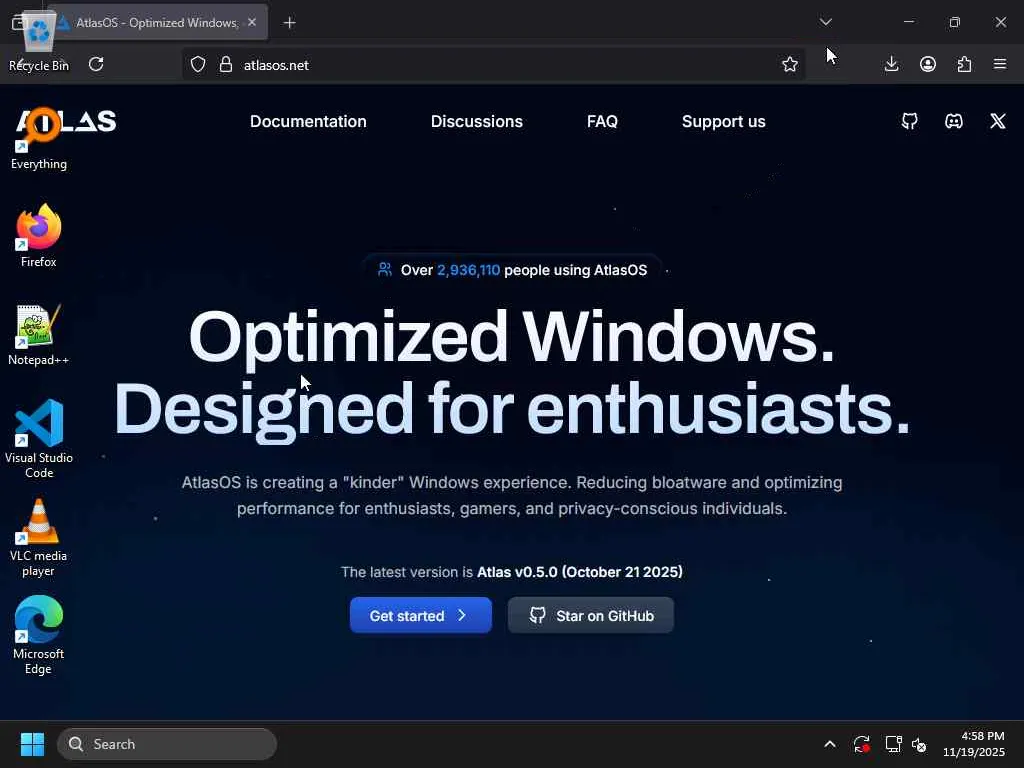Close the AtlasOS browser tab

pos(252,22)
